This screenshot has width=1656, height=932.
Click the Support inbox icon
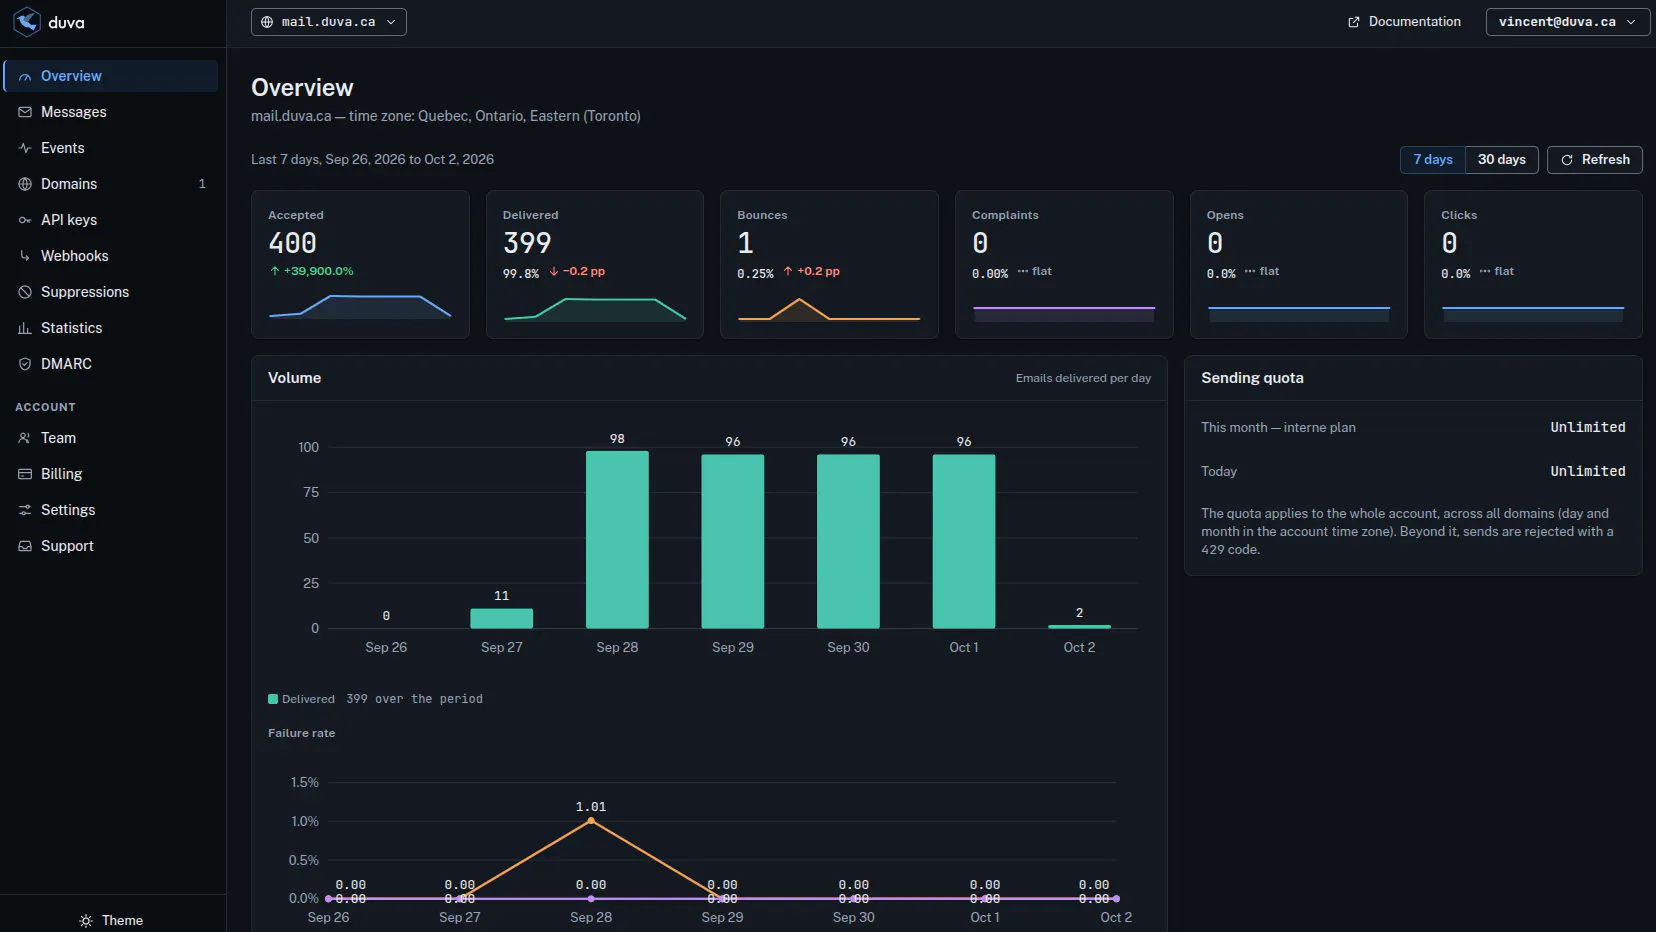[x=25, y=546]
